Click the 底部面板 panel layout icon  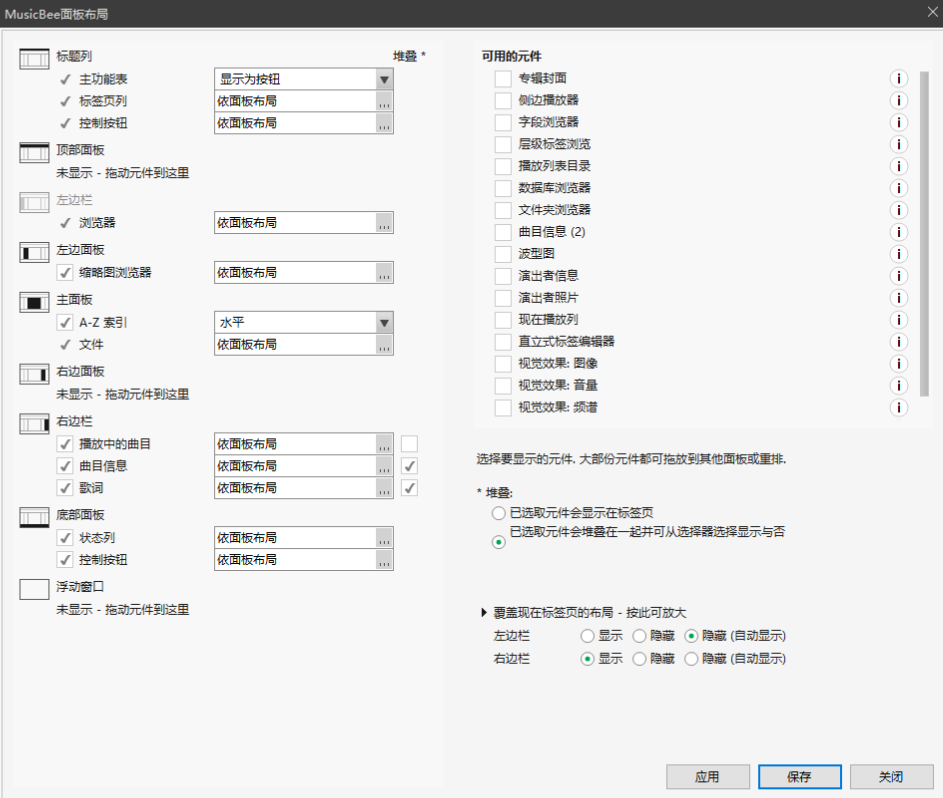[x=34, y=518]
